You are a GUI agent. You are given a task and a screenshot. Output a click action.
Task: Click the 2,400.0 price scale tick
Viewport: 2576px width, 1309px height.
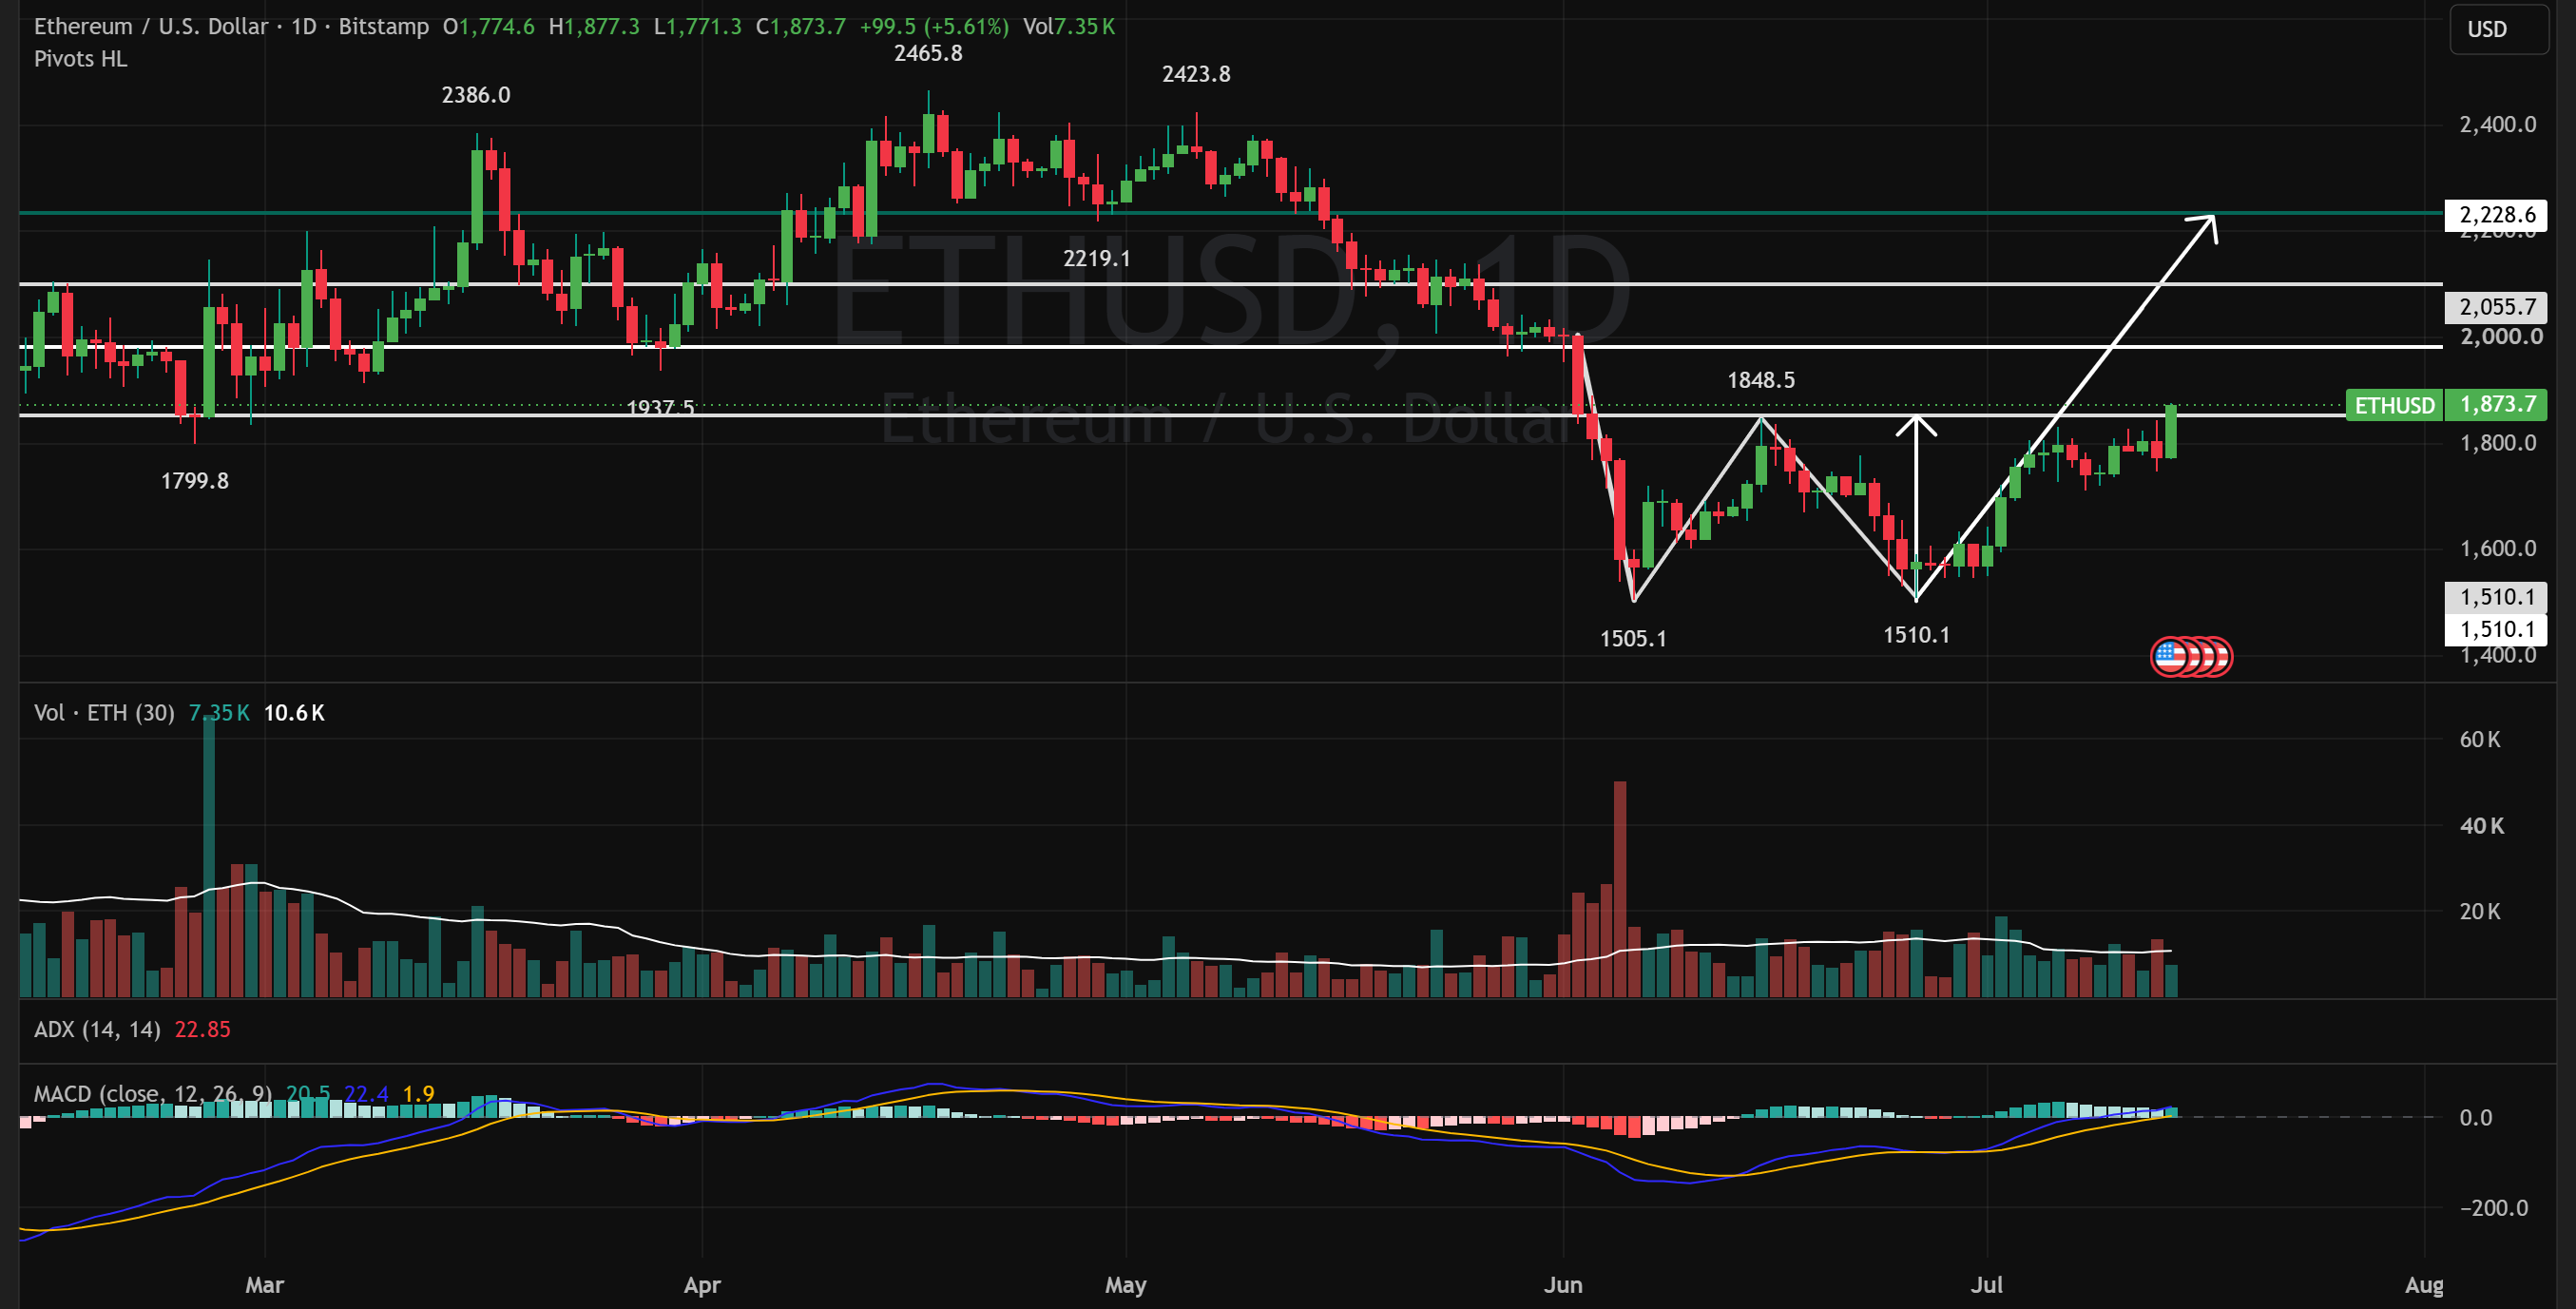(x=2498, y=125)
